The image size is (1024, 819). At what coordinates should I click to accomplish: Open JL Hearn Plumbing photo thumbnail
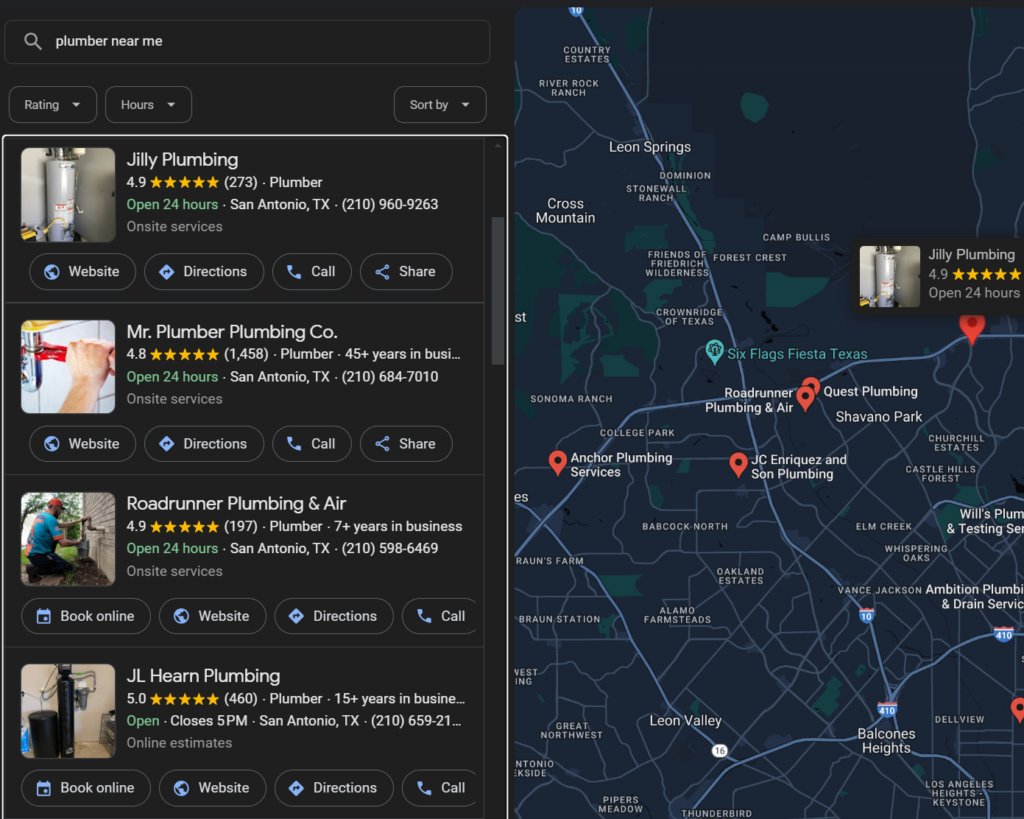click(68, 711)
